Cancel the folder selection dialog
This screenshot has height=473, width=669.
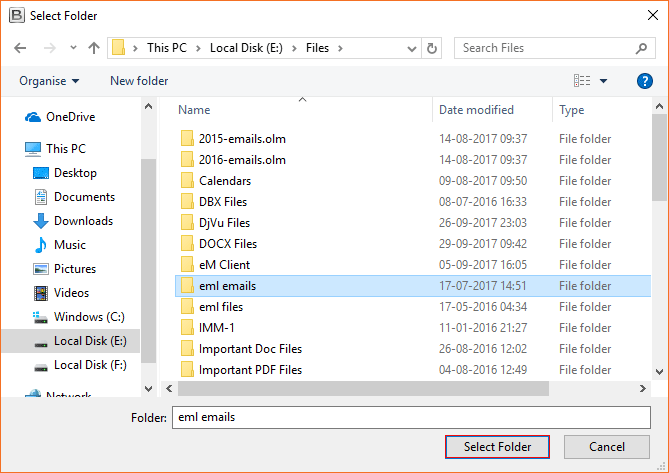tap(606, 447)
